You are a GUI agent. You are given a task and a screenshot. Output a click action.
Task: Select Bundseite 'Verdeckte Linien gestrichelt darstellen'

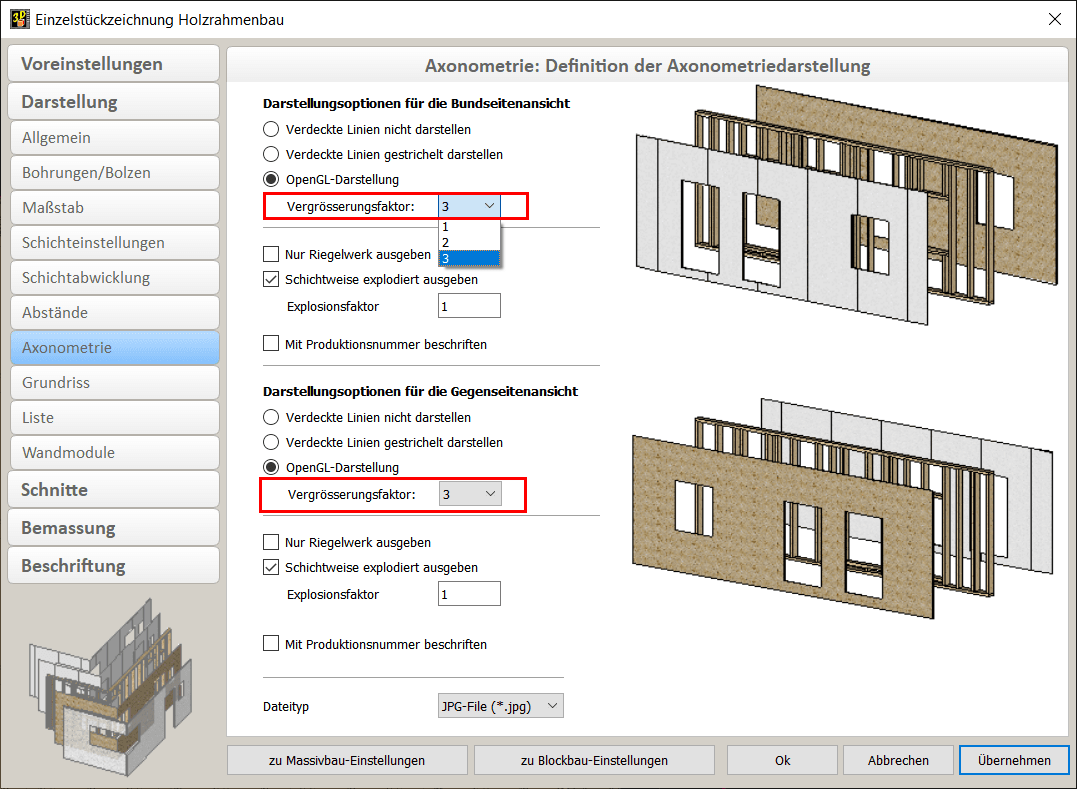click(271, 155)
